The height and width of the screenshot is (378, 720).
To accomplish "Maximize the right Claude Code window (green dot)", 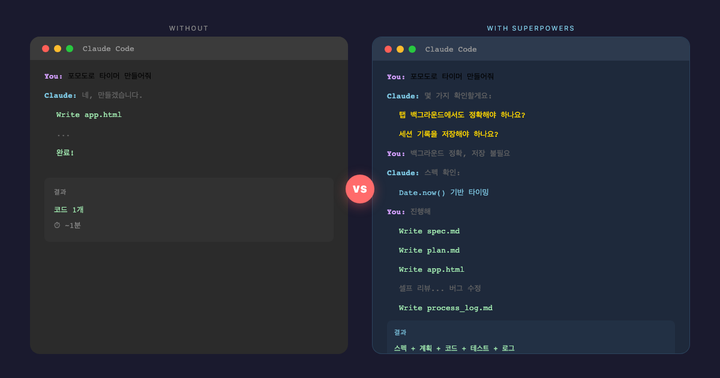I will [412, 49].
